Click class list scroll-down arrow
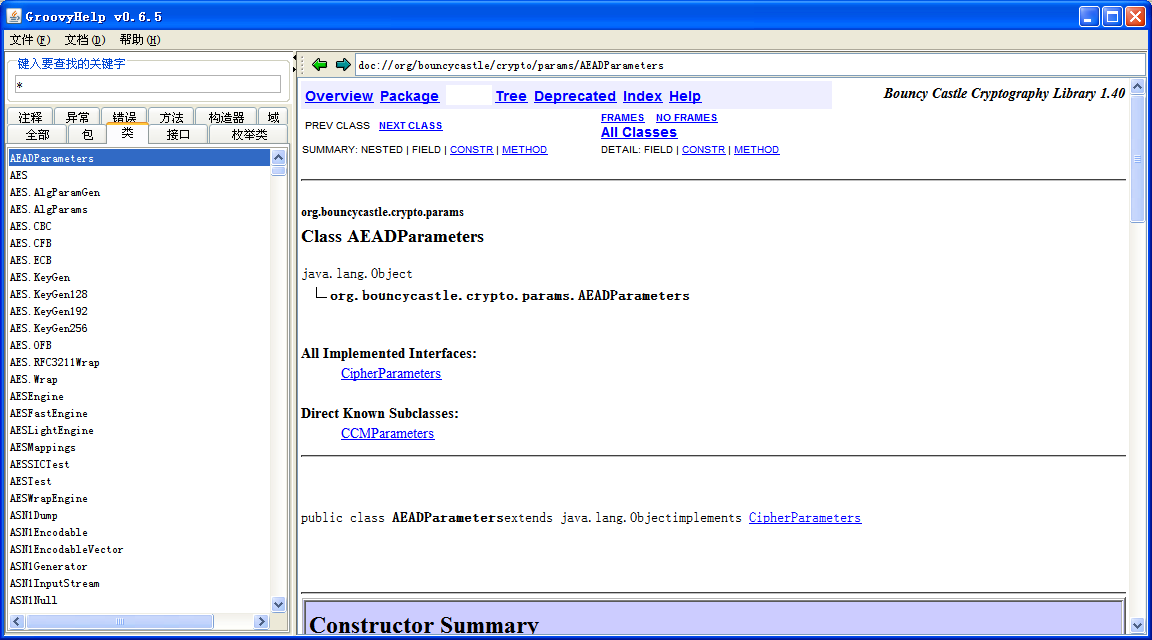 (278, 605)
